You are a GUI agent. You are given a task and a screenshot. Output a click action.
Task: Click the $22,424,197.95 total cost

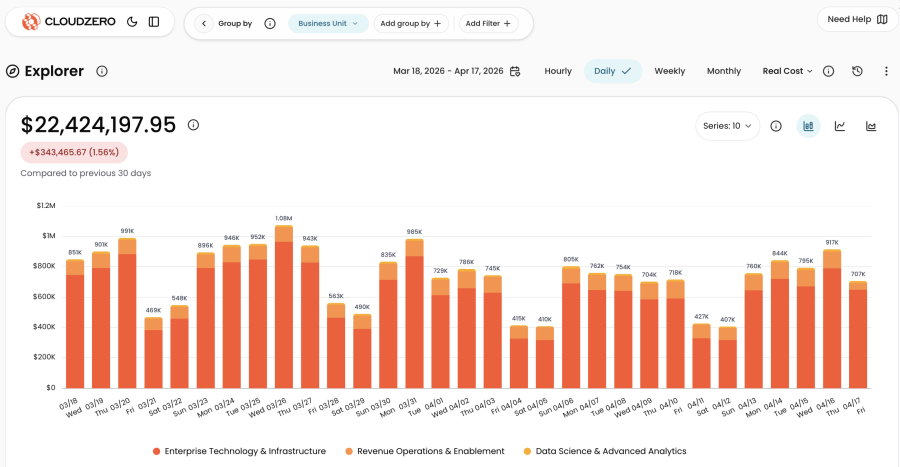point(98,124)
